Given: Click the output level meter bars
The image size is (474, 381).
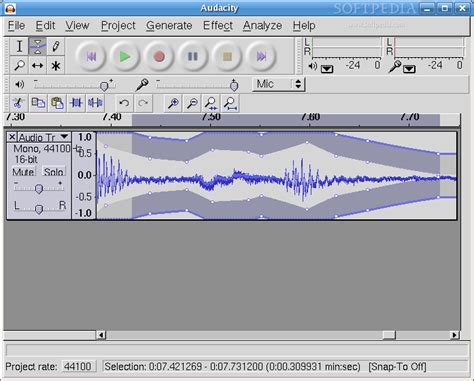Looking at the screenshot, I should 347,47.
